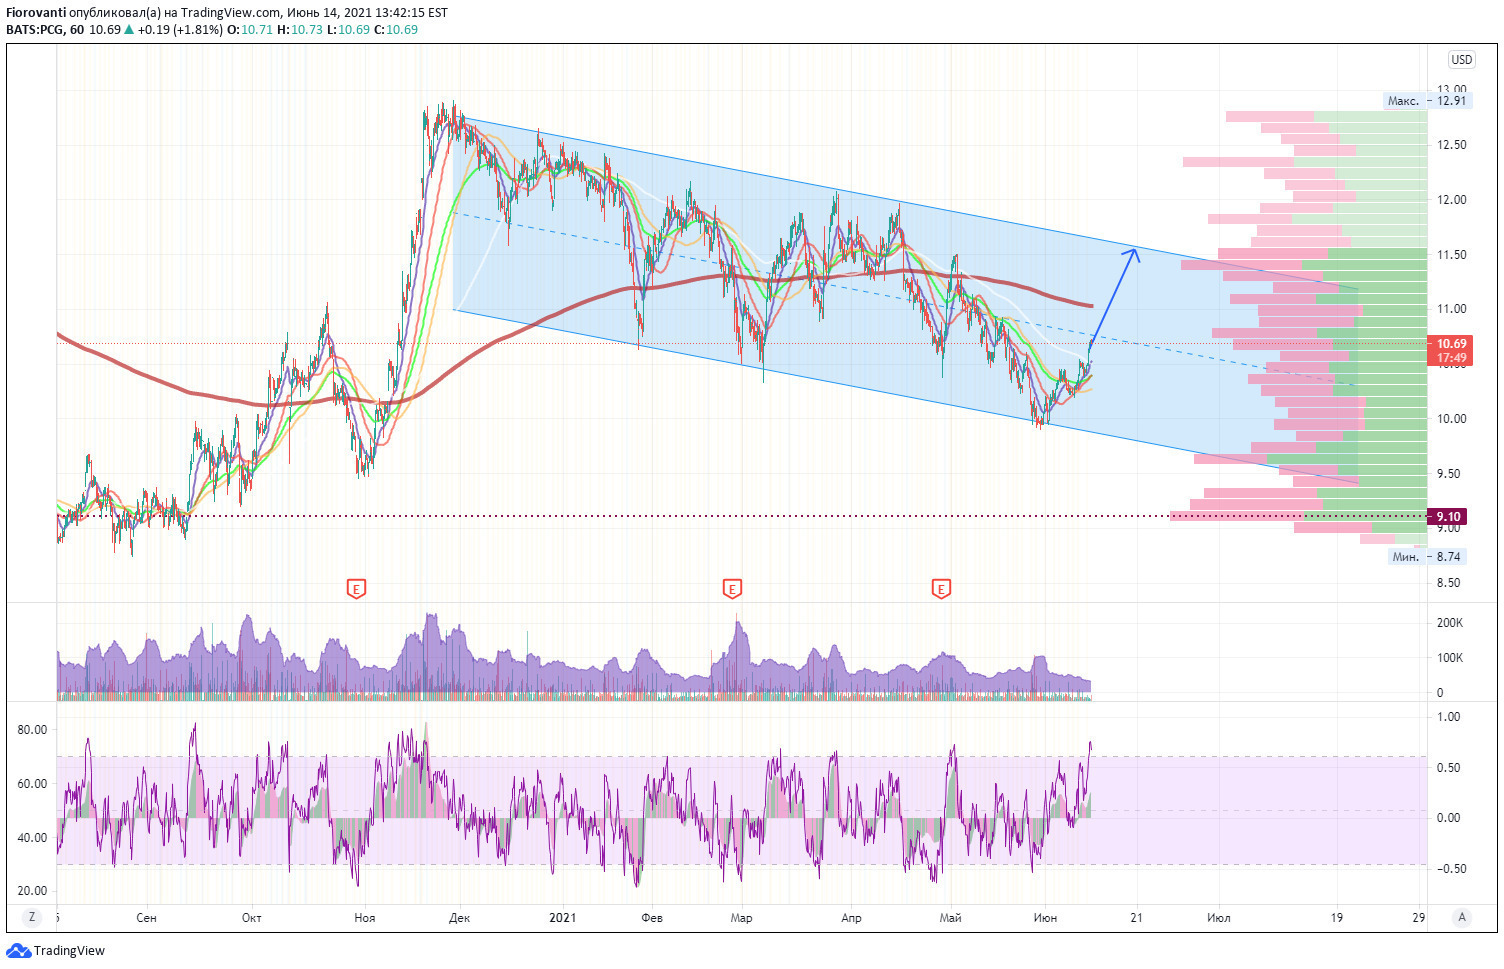
Task: Click the 100K volume axis label
Action: (x=1450, y=658)
